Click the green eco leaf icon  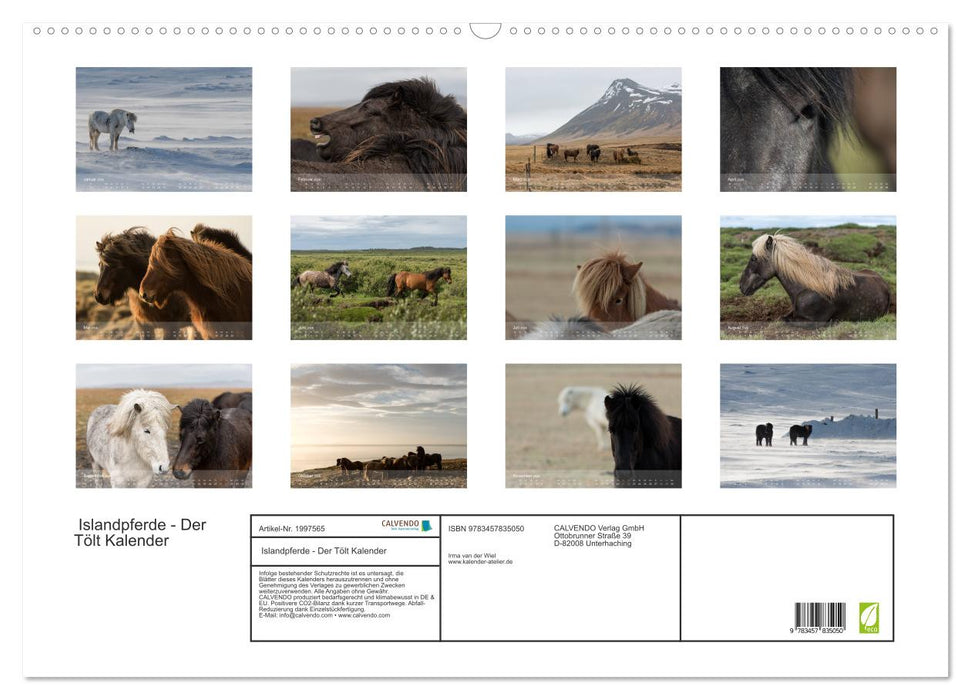869,617
